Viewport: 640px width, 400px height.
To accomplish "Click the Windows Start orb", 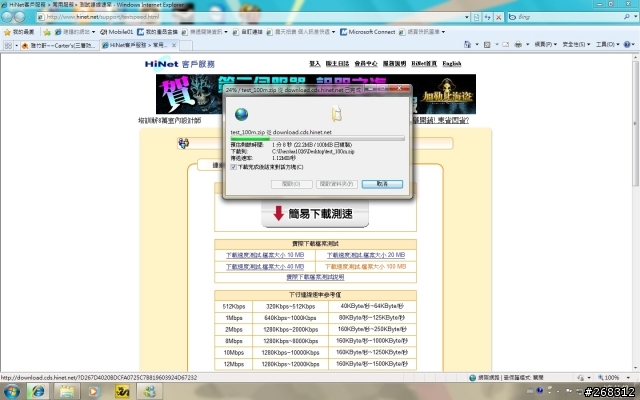I will point(11,391).
